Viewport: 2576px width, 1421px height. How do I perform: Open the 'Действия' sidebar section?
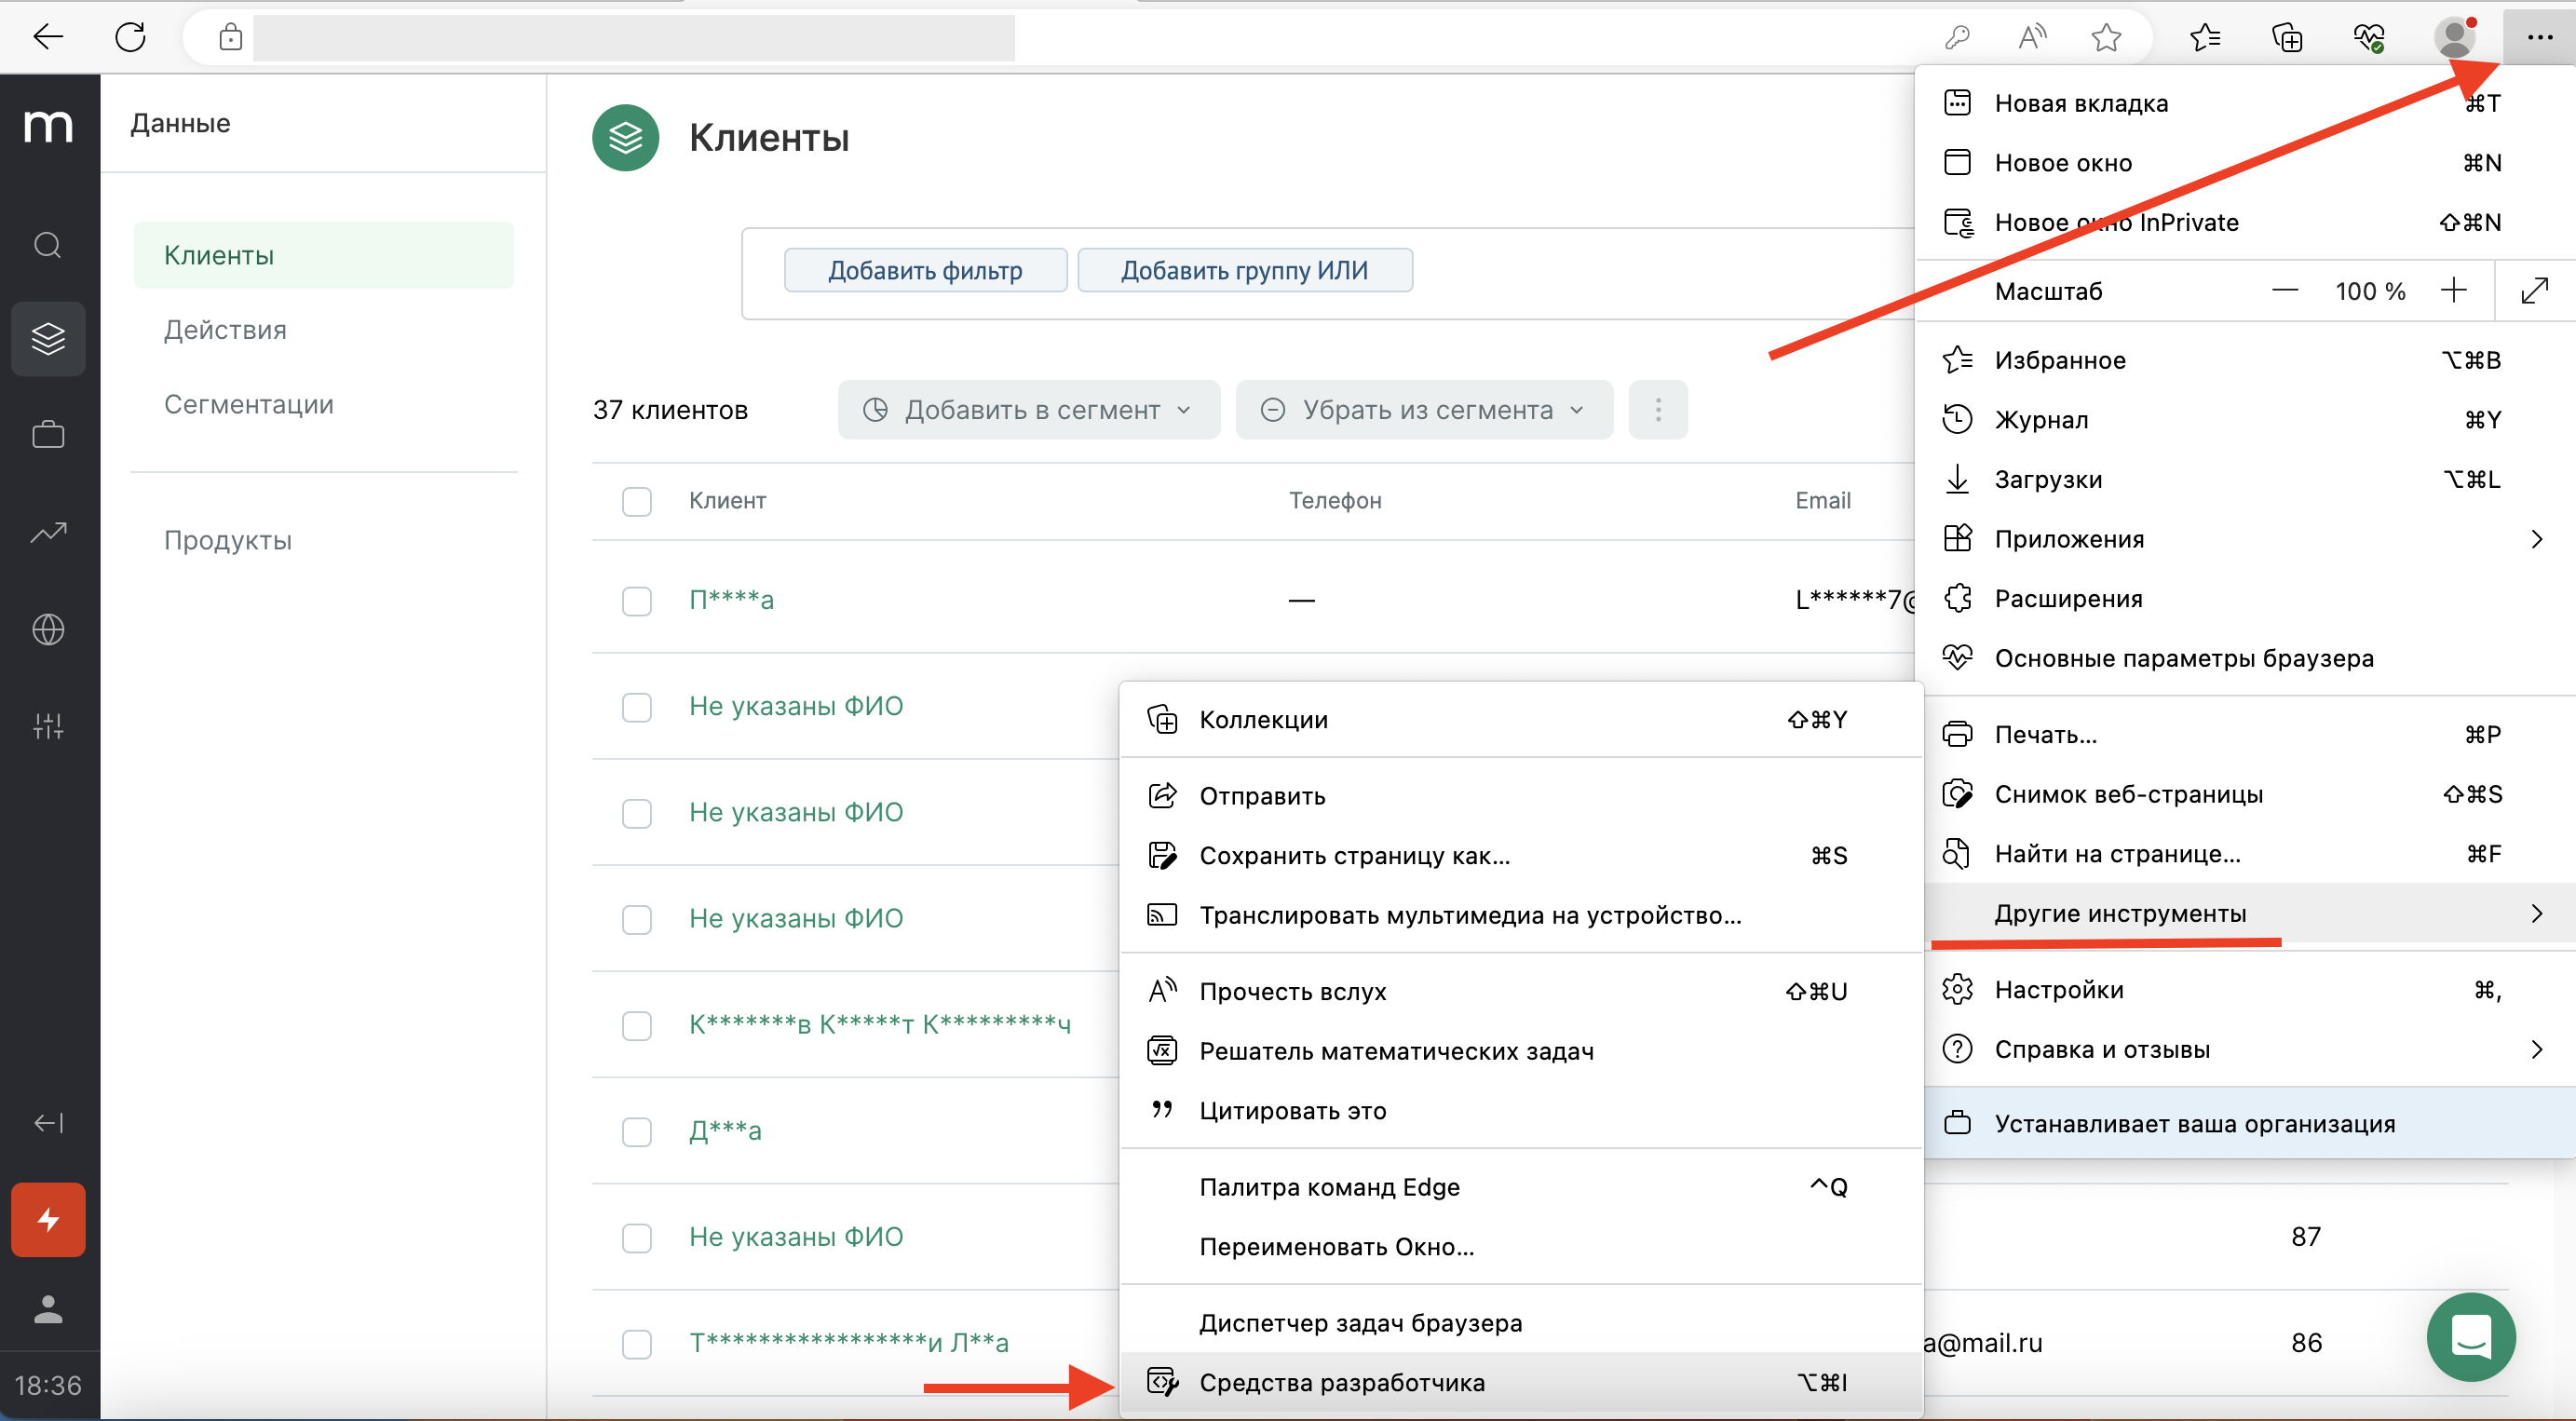point(225,330)
